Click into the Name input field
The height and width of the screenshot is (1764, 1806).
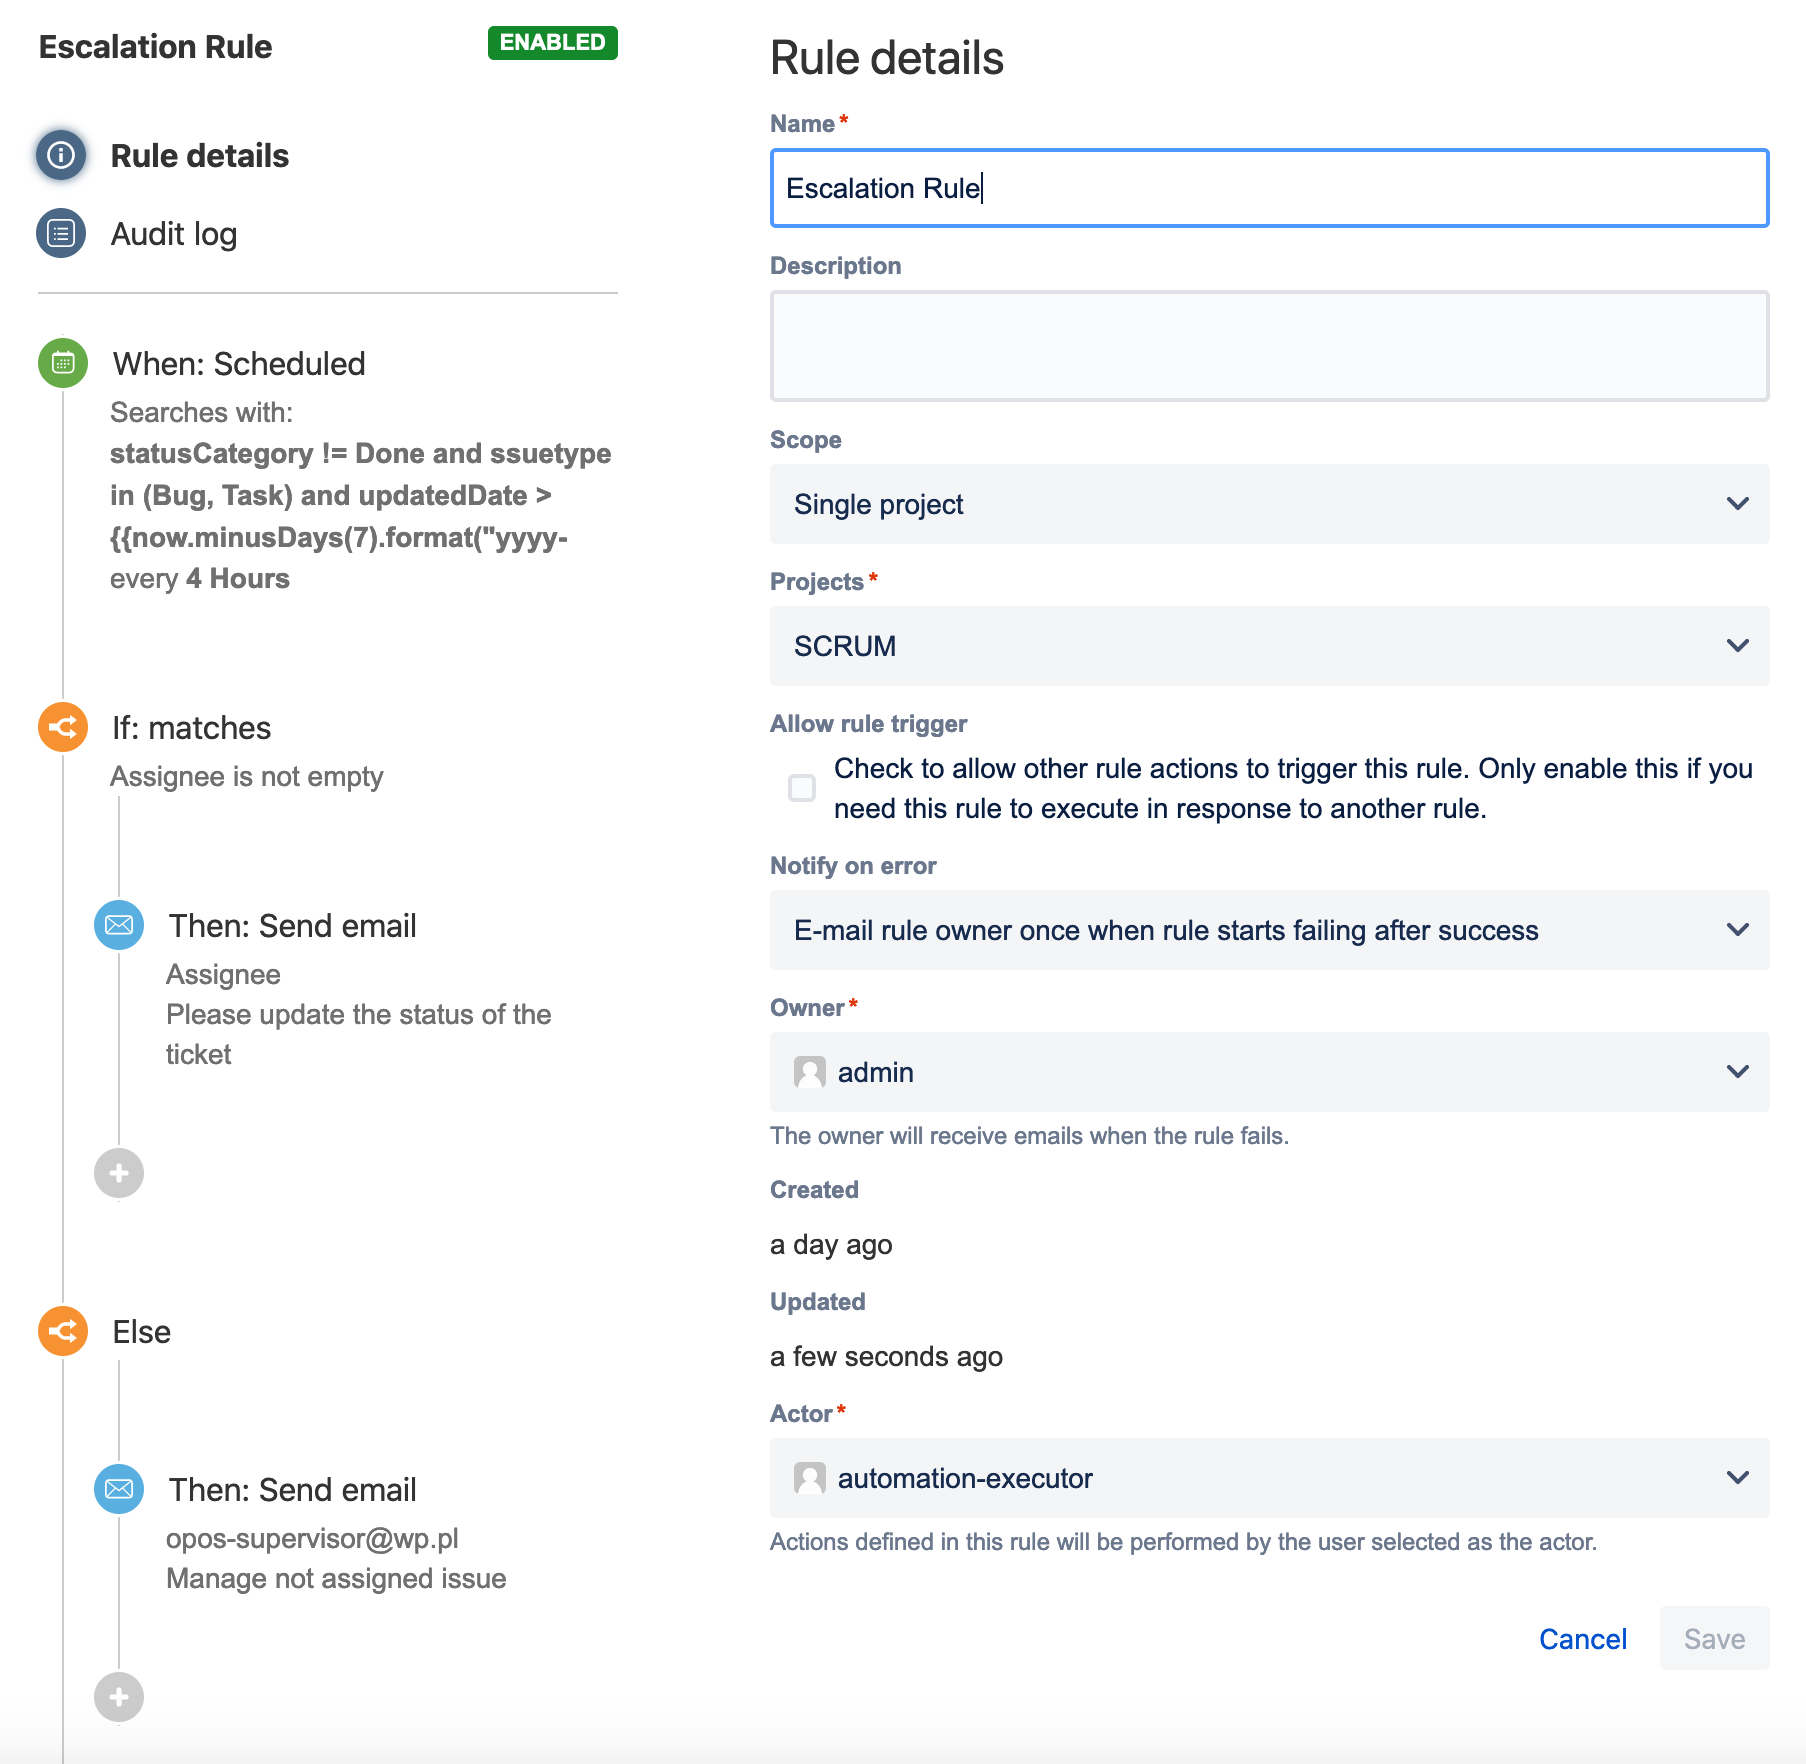tap(1268, 188)
